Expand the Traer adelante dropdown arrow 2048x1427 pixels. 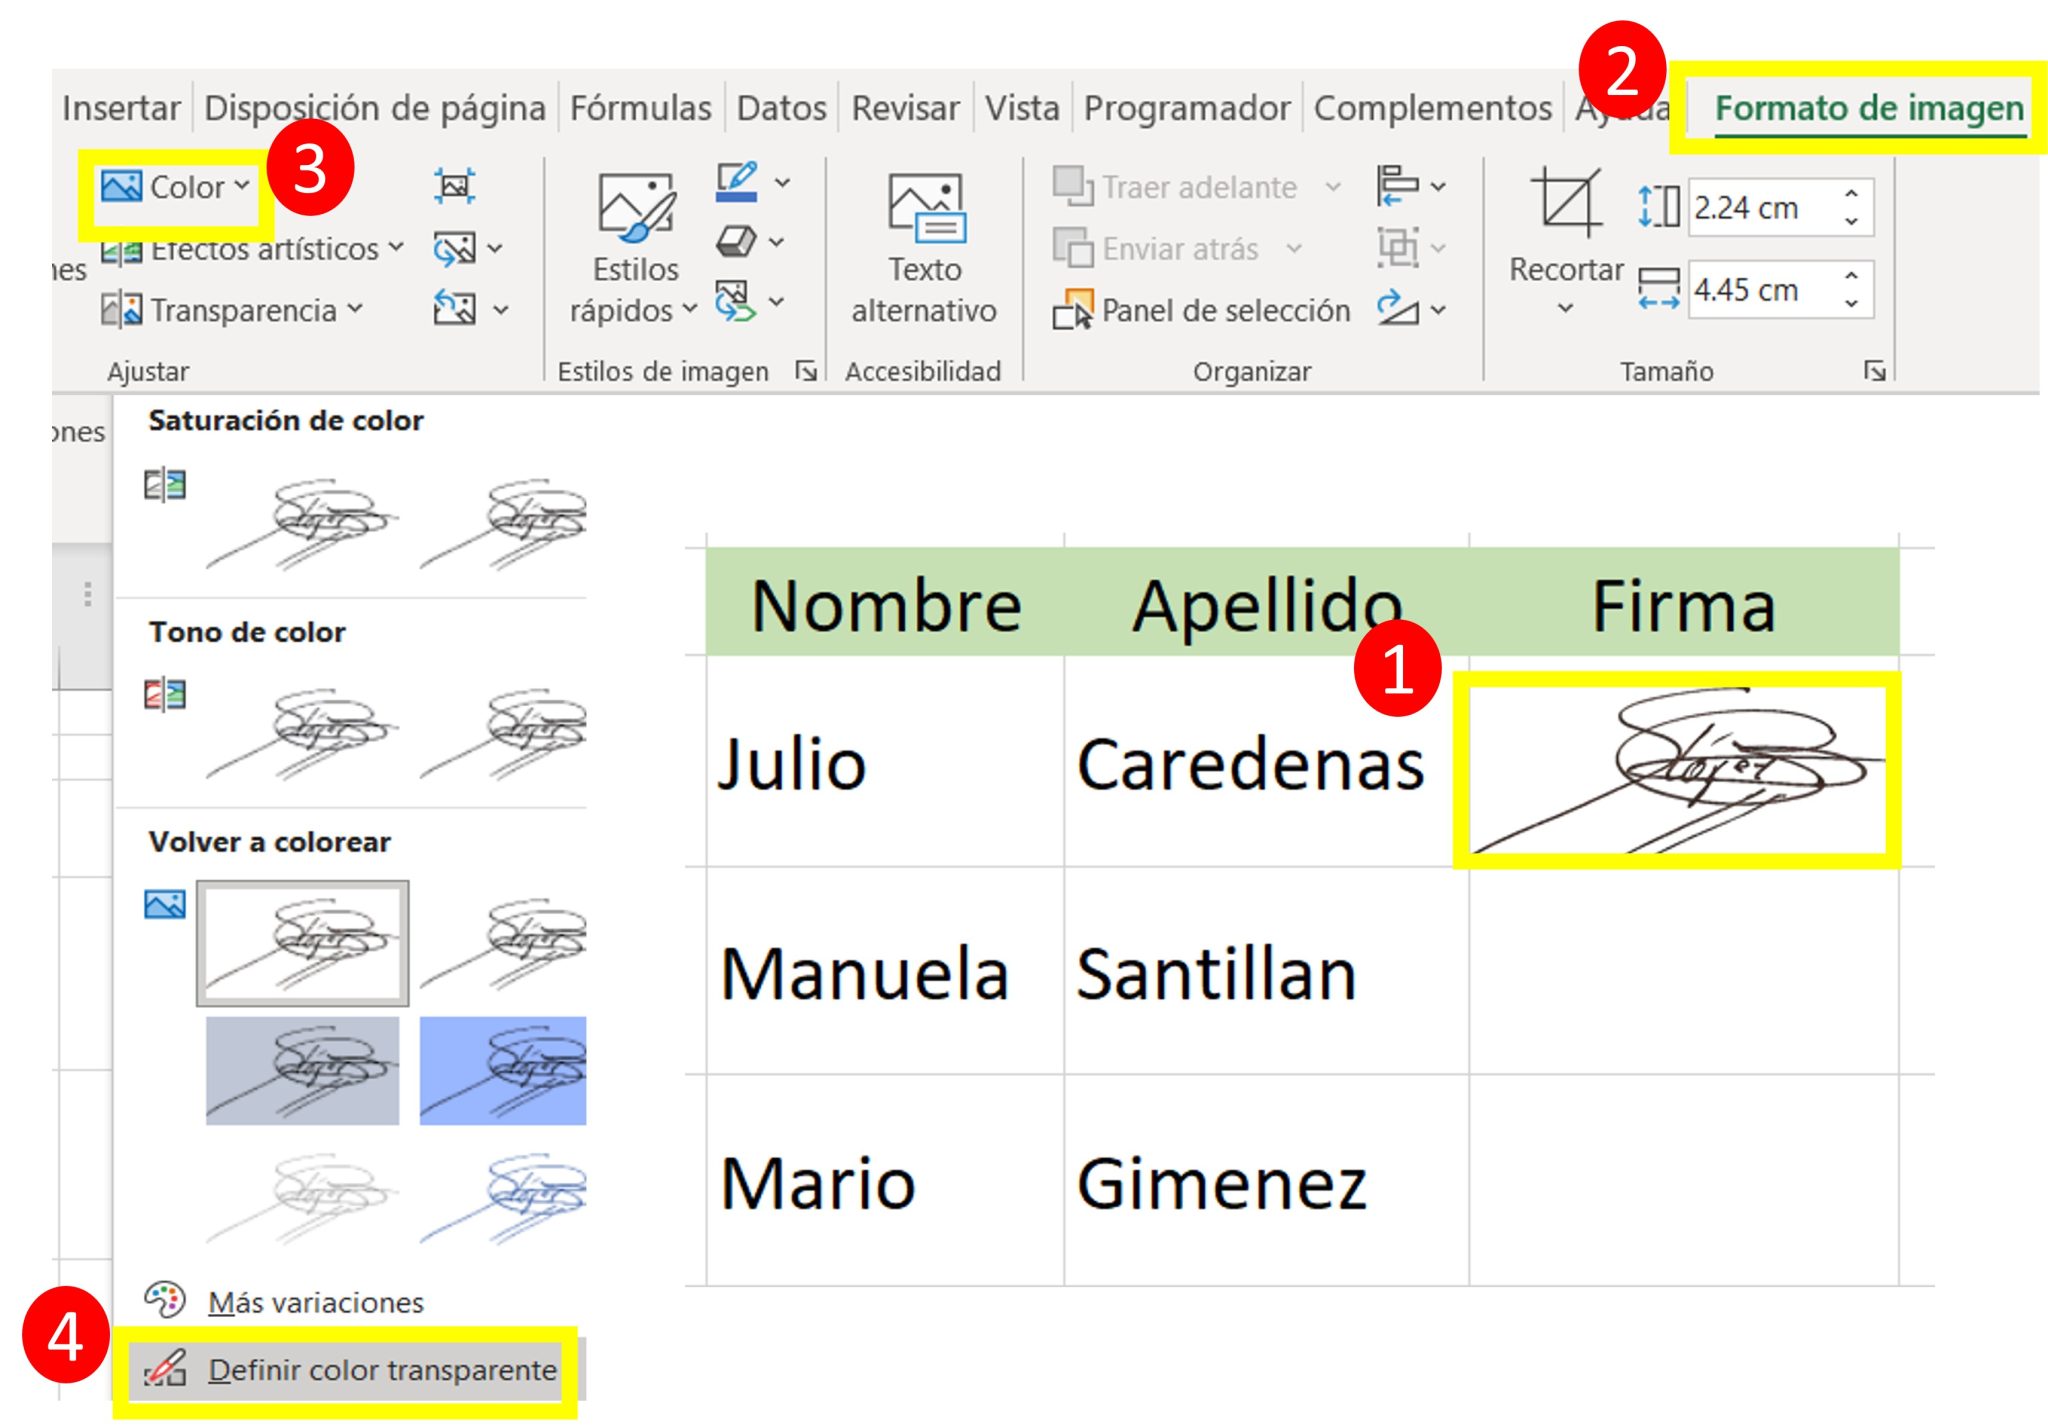click(x=1332, y=186)
